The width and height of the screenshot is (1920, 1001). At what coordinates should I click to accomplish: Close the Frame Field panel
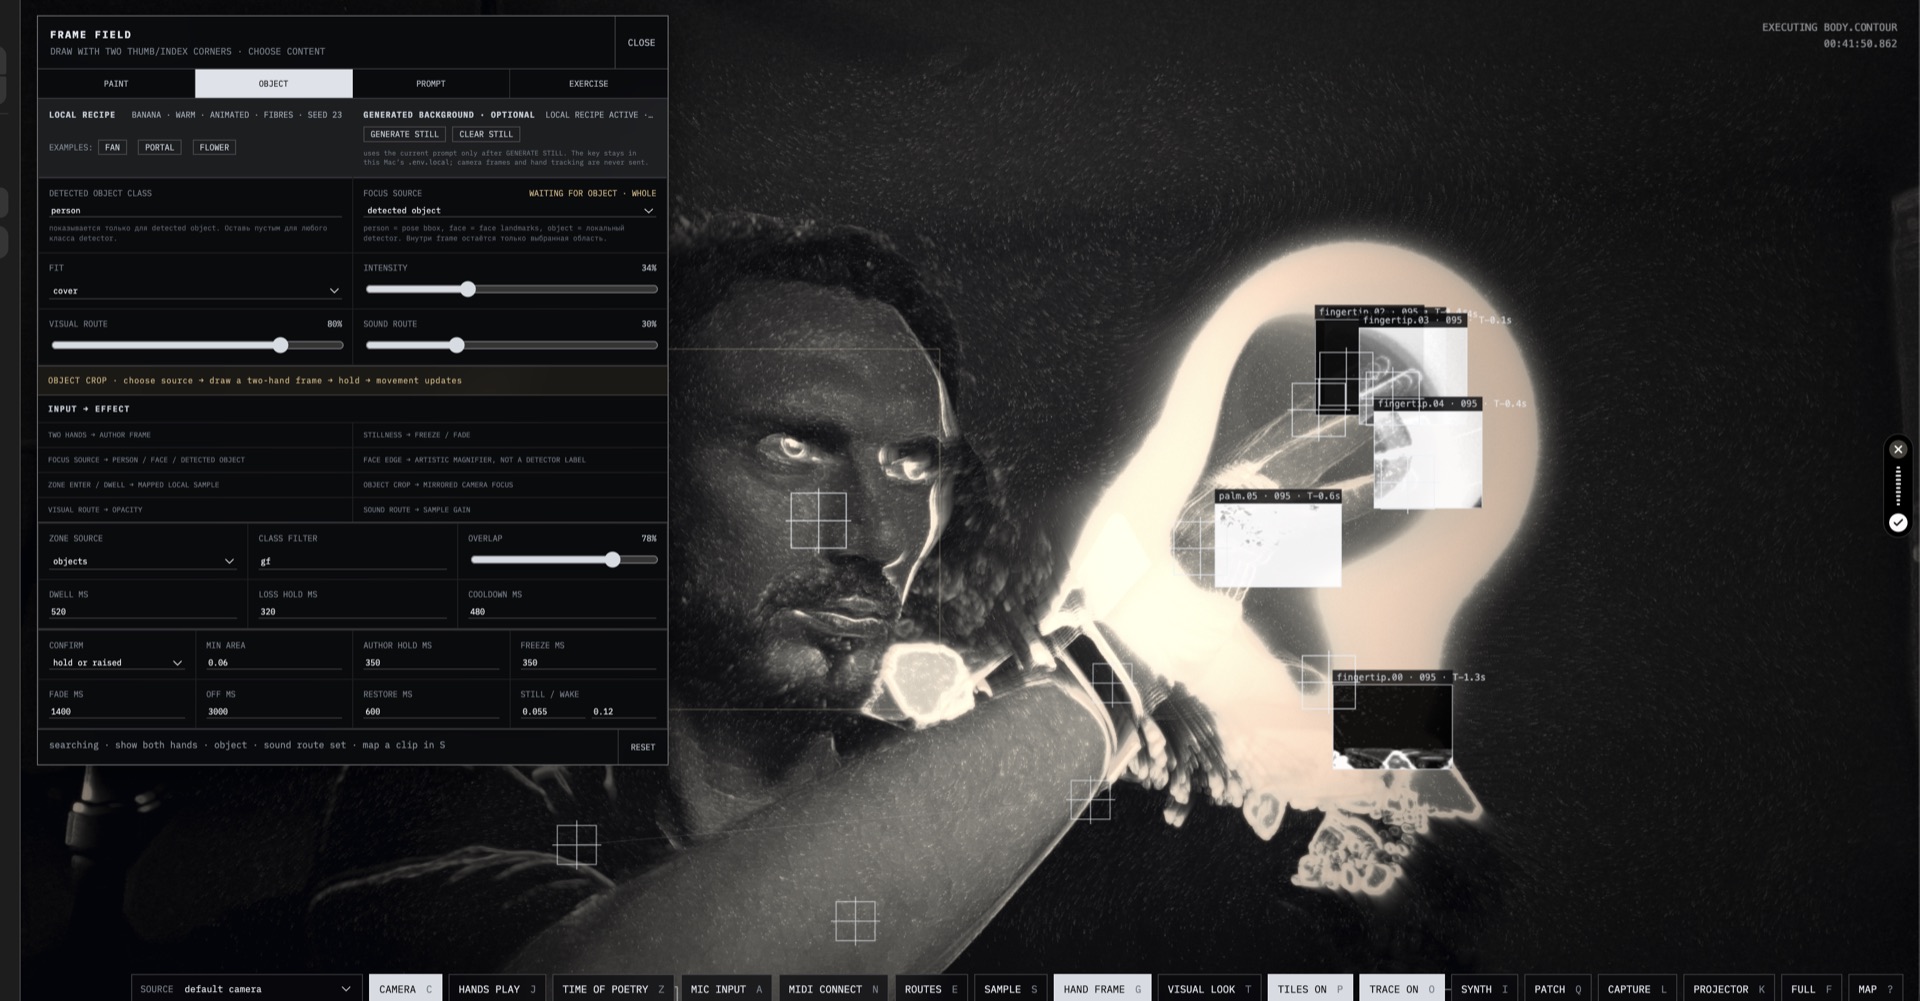click(641, 43)
